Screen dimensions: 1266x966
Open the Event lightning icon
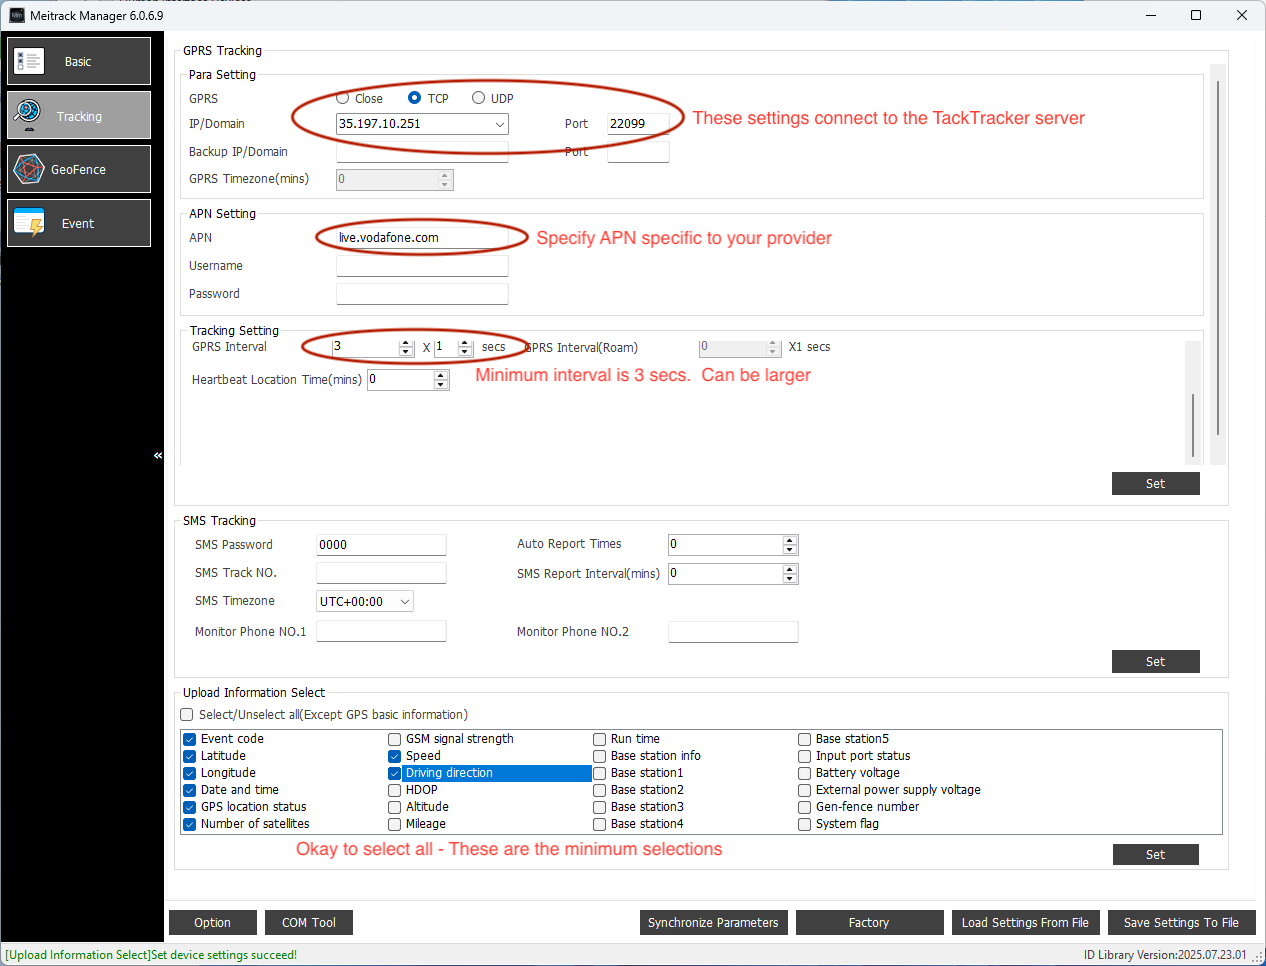[29, 224]
